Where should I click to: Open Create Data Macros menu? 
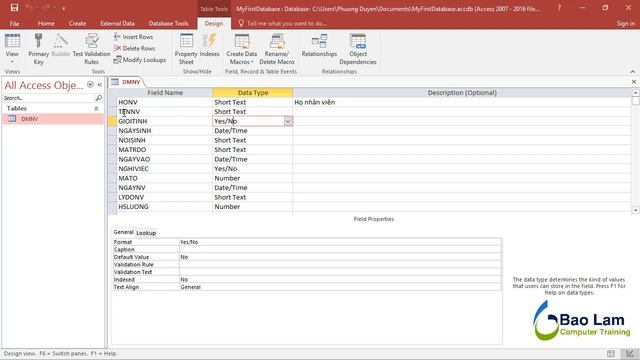click(x=242, y=49)
